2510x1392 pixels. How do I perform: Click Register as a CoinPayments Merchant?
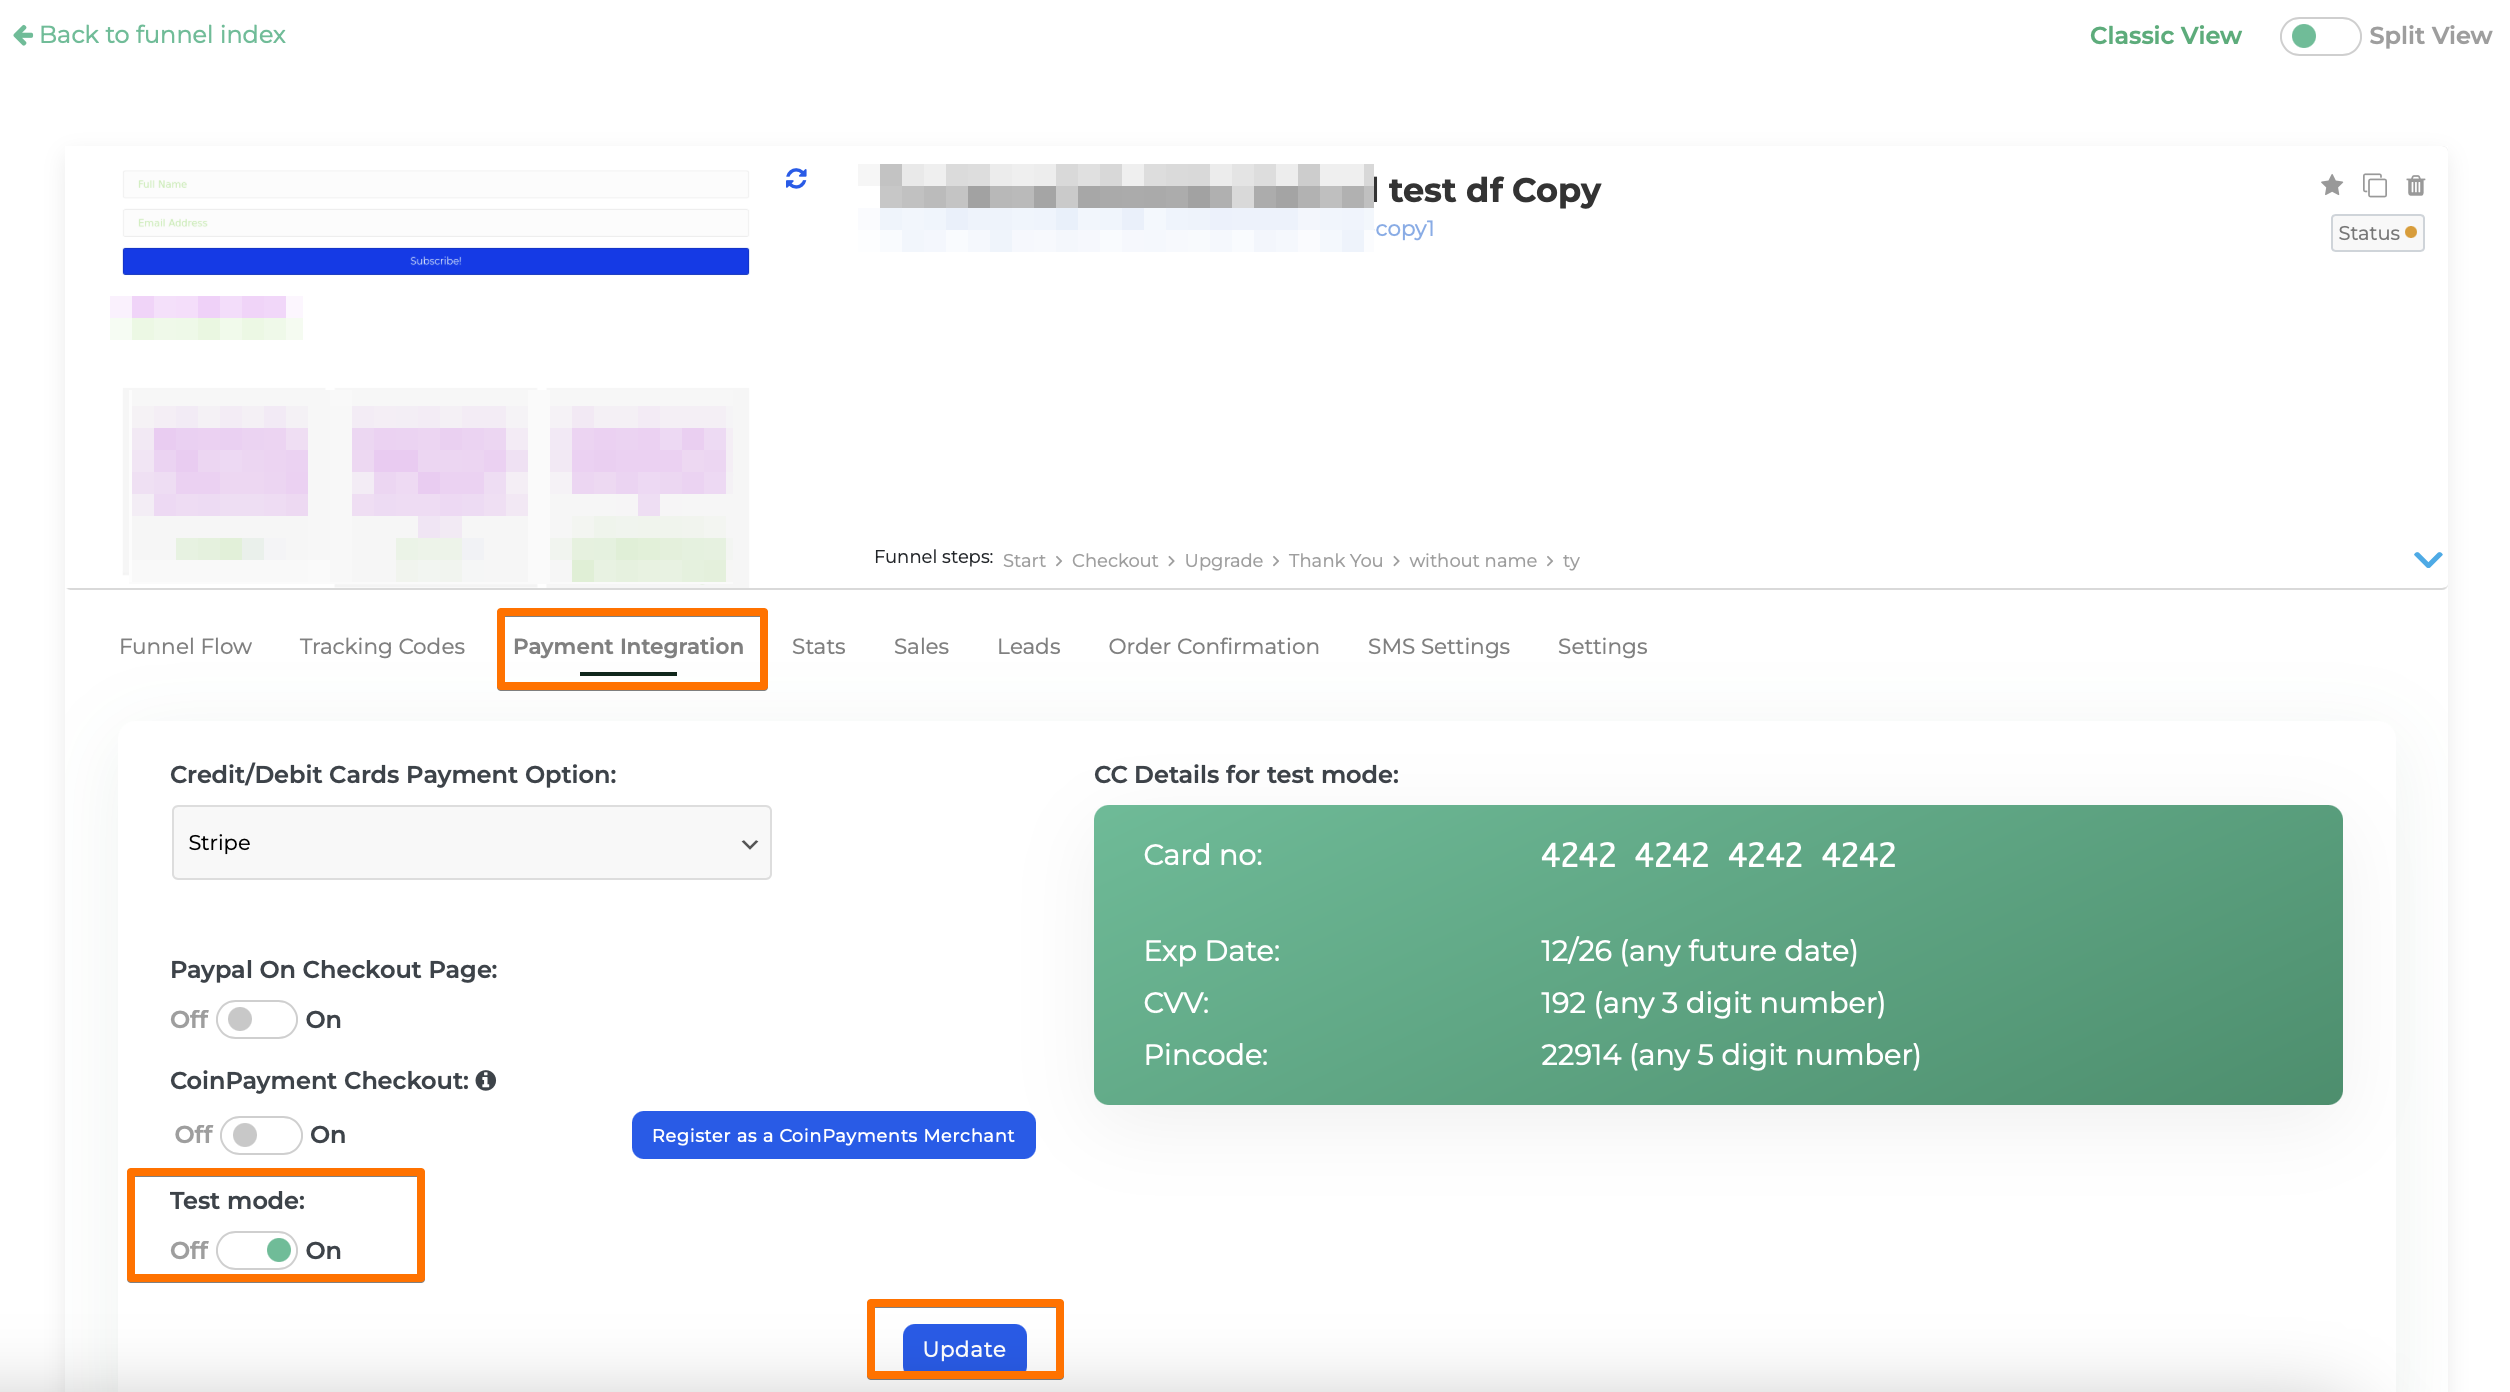(833, 1135)
